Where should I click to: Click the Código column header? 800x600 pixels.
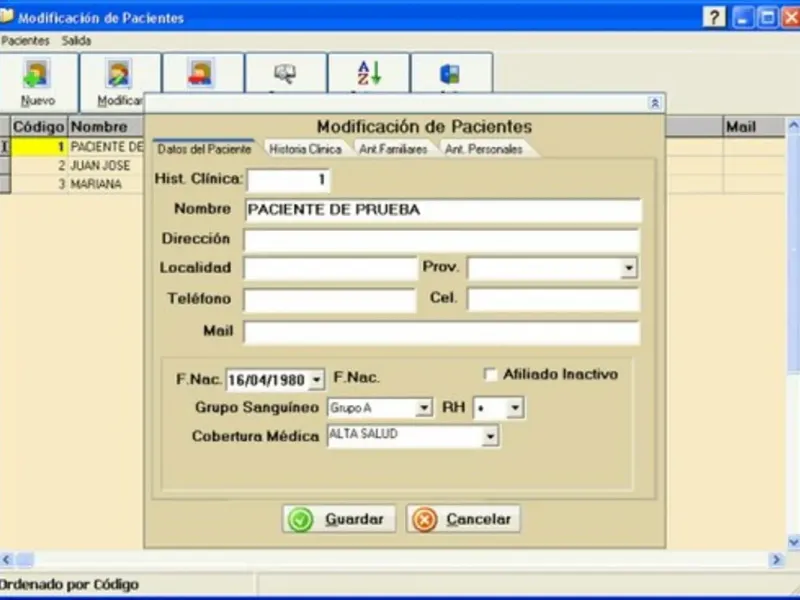(x=39, y=127)
